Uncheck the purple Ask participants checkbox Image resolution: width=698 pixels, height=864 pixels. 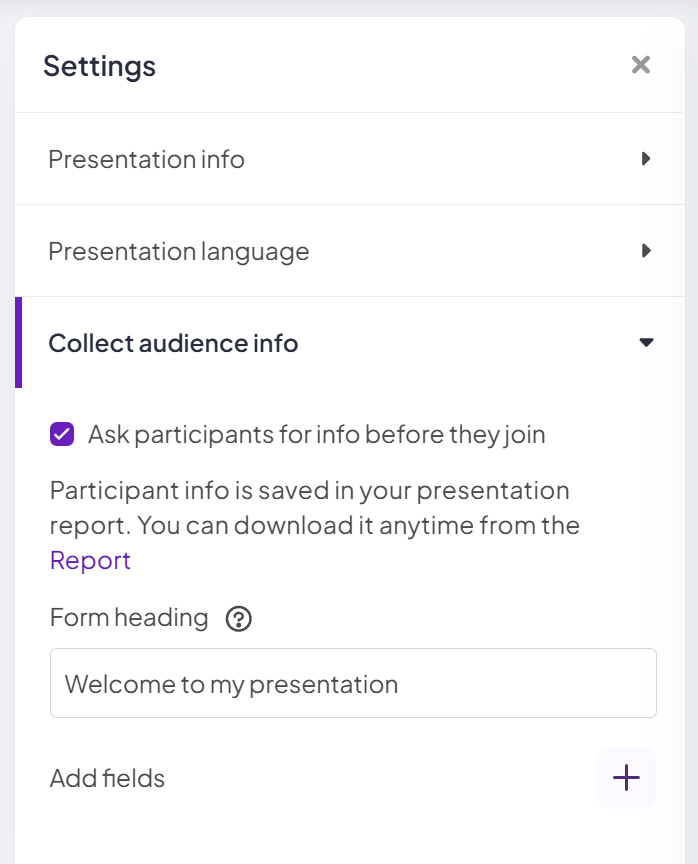tap(62, 434)
